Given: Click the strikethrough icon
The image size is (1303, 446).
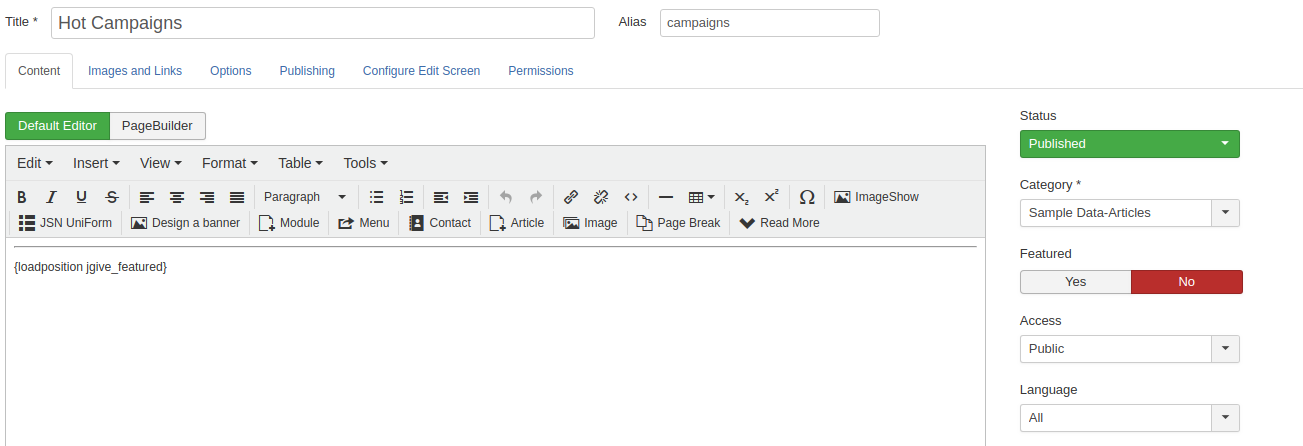Looking at the screenshot, I should pos(112,197).
